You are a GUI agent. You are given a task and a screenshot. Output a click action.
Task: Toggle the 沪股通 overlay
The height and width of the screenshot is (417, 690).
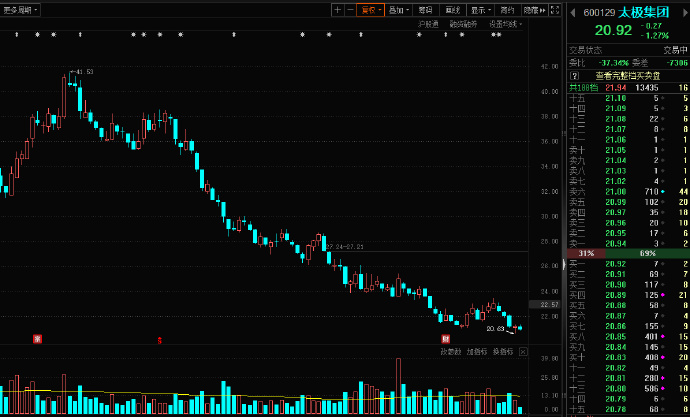[x=428, y=22]
